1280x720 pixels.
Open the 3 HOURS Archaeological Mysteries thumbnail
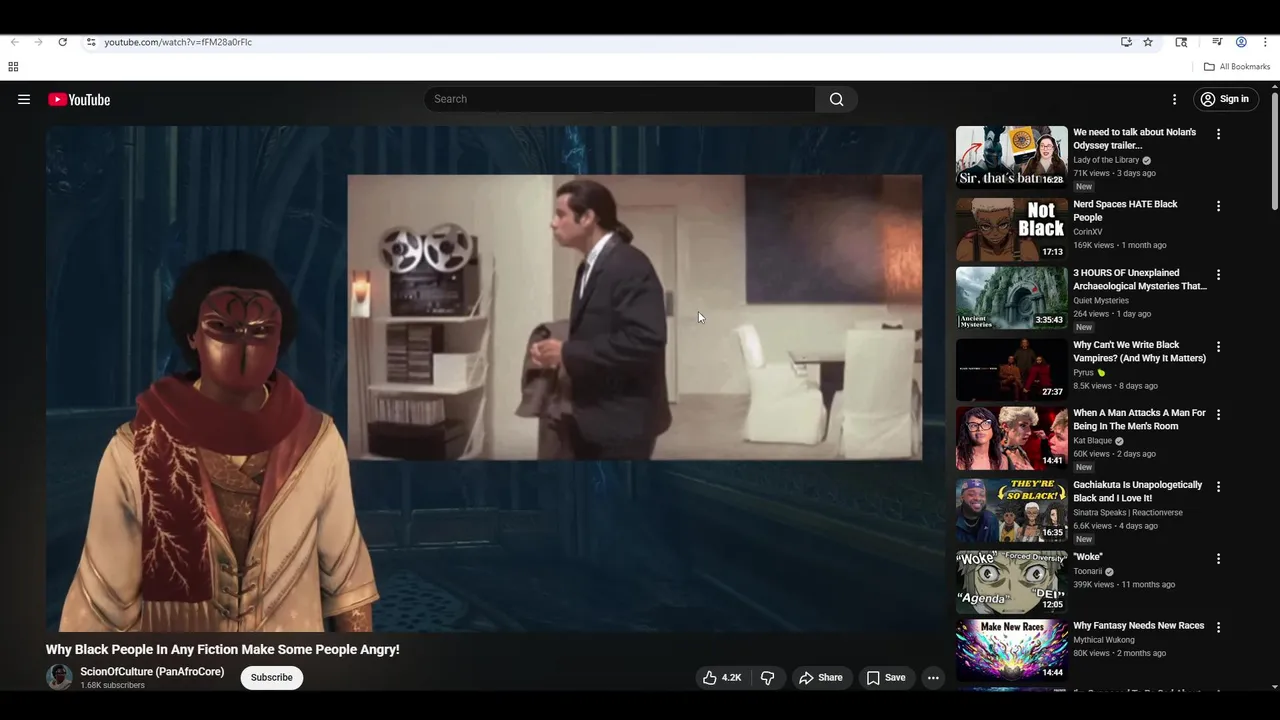tap(1011, 297)
